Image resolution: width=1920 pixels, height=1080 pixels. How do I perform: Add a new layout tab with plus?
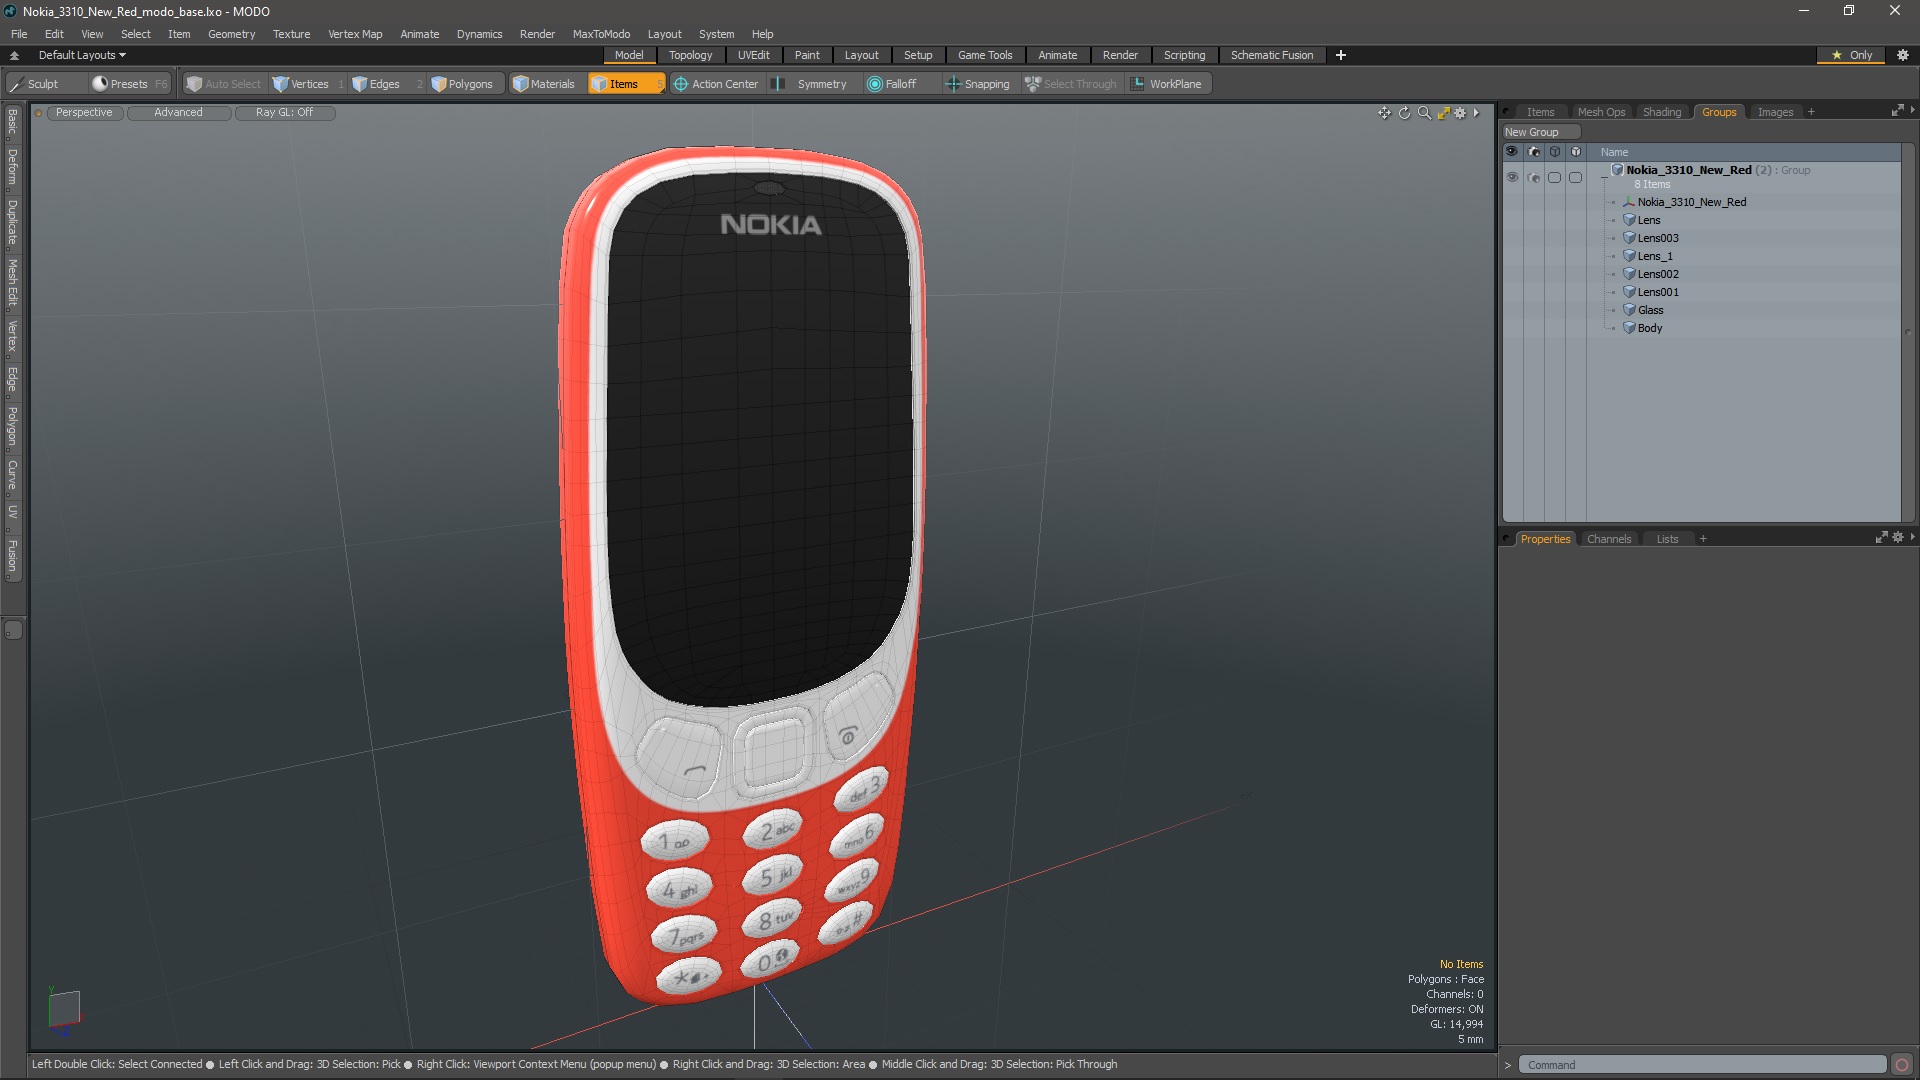(x=1341, y=55)
